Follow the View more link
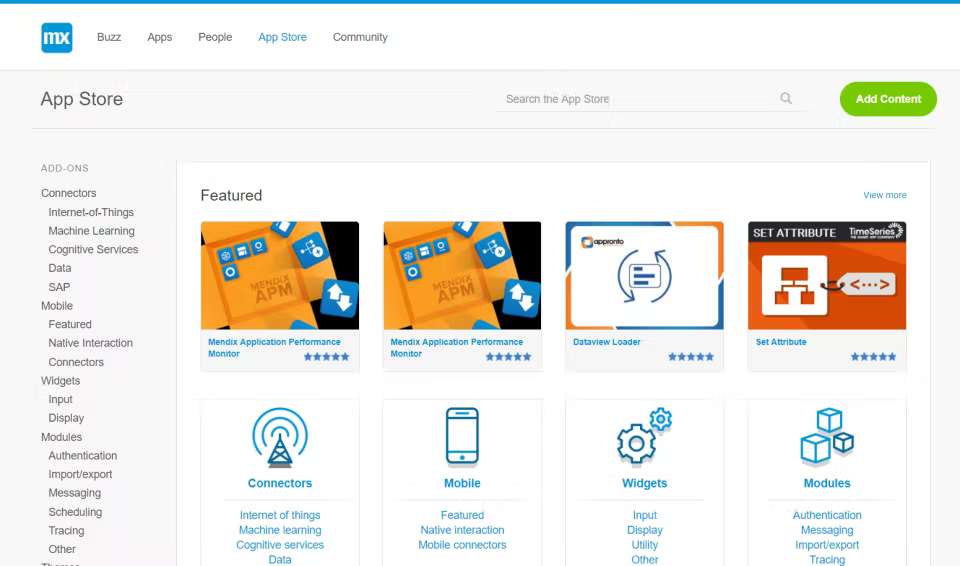Image resolution: width=960 pixels, height=566 pixels. coord(885,195)
